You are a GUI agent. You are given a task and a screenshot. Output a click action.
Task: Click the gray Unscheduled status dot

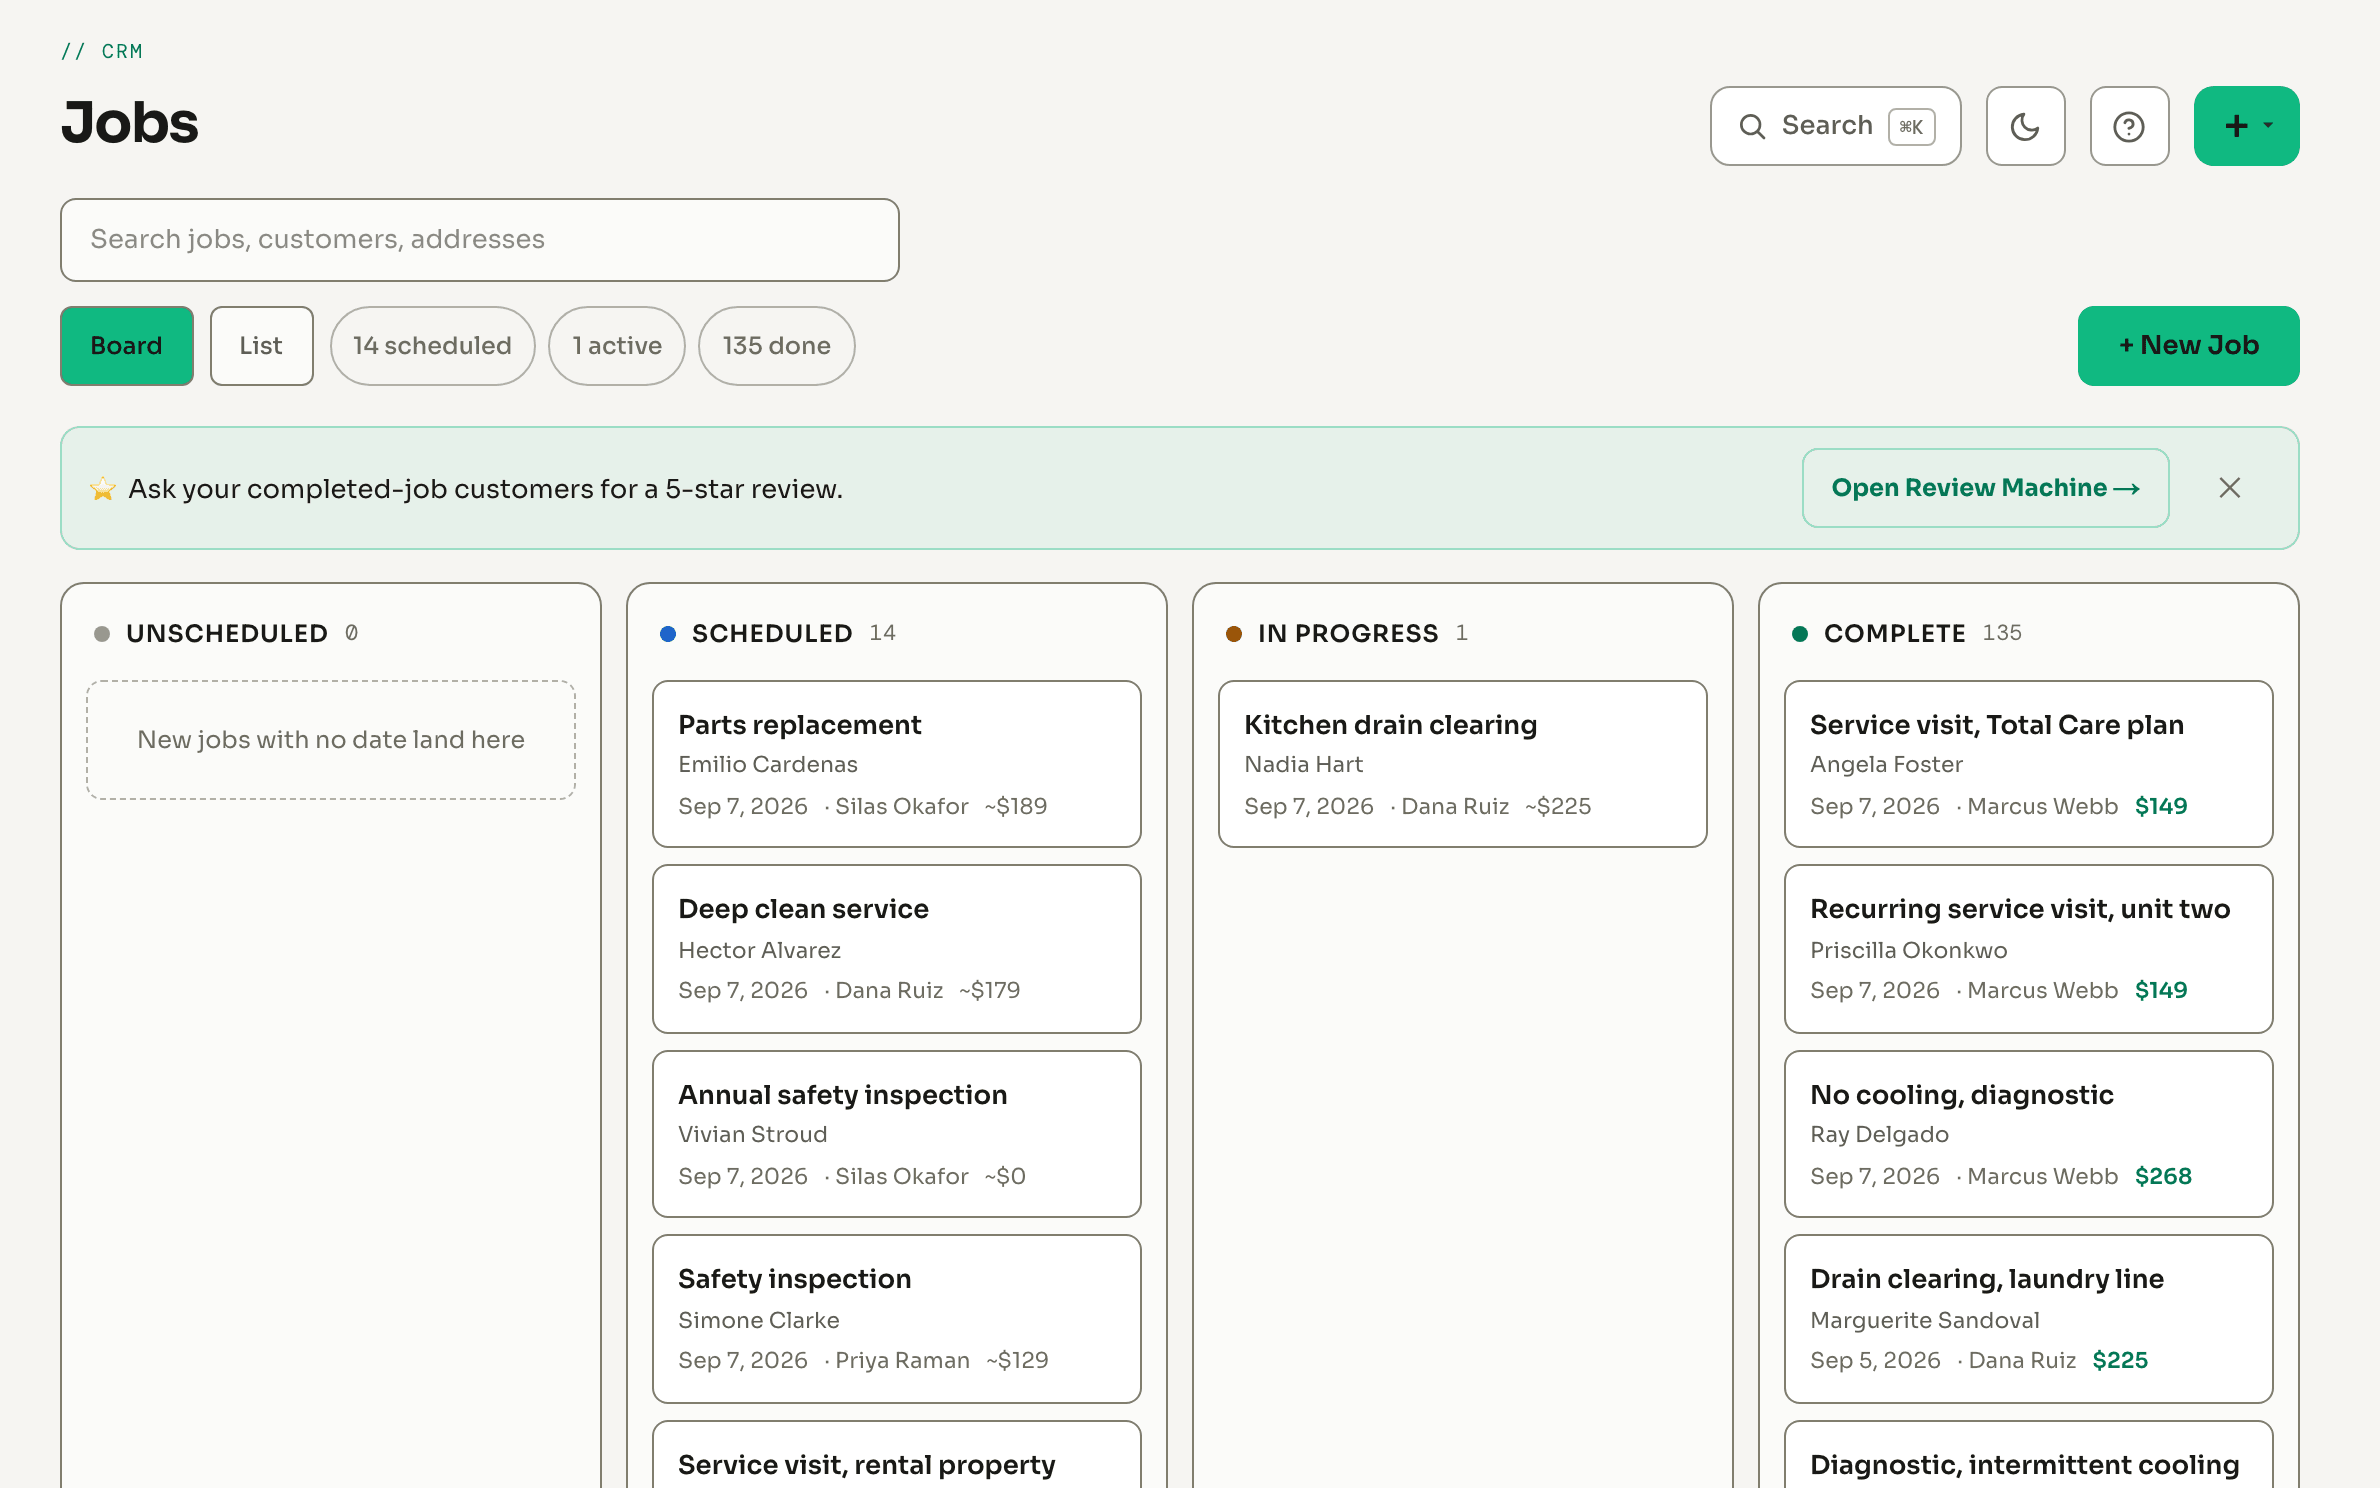[102, 633]
